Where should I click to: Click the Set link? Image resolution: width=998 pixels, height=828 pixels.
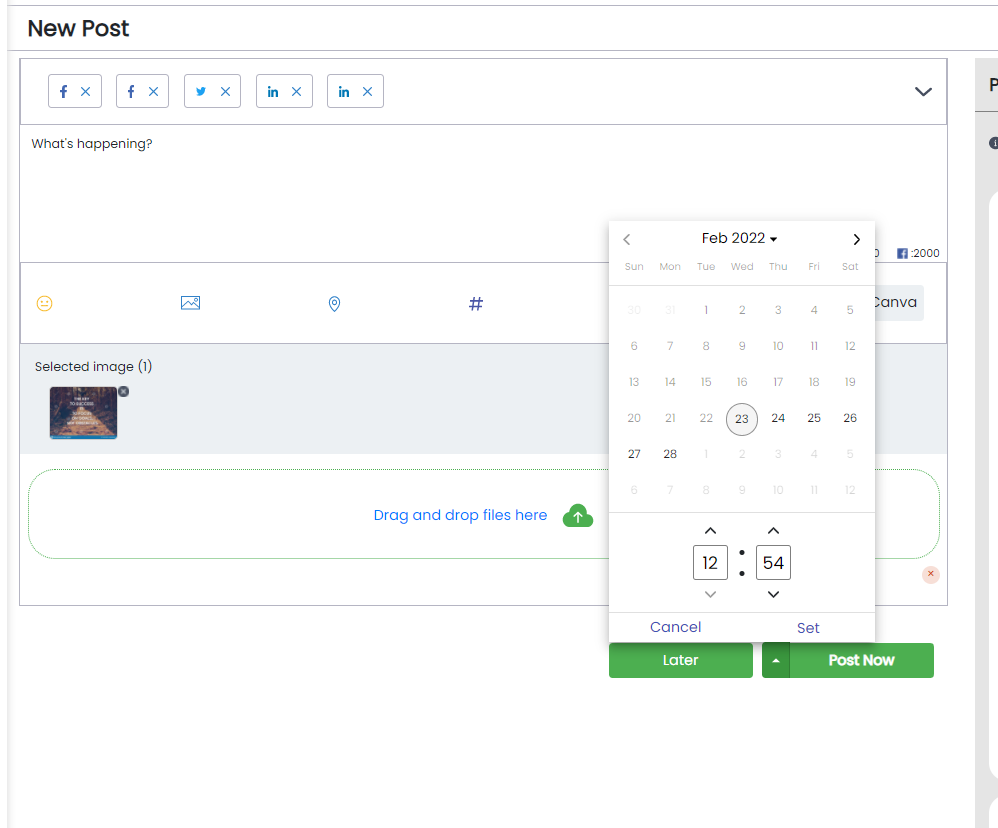click(808, 628)
